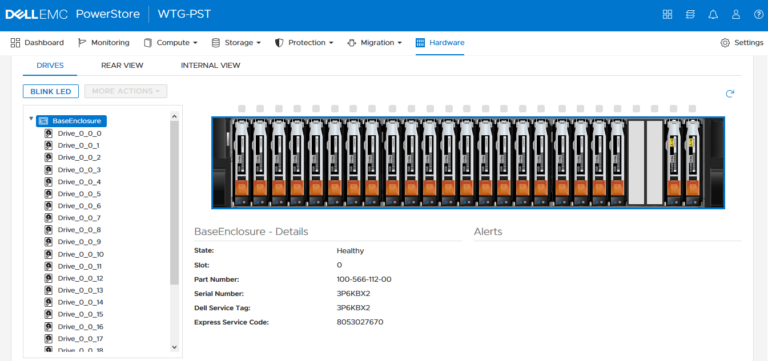The height and width of the screenshot is (361, 768).
Task: Open the user account icon
Action: pos(736,14)
